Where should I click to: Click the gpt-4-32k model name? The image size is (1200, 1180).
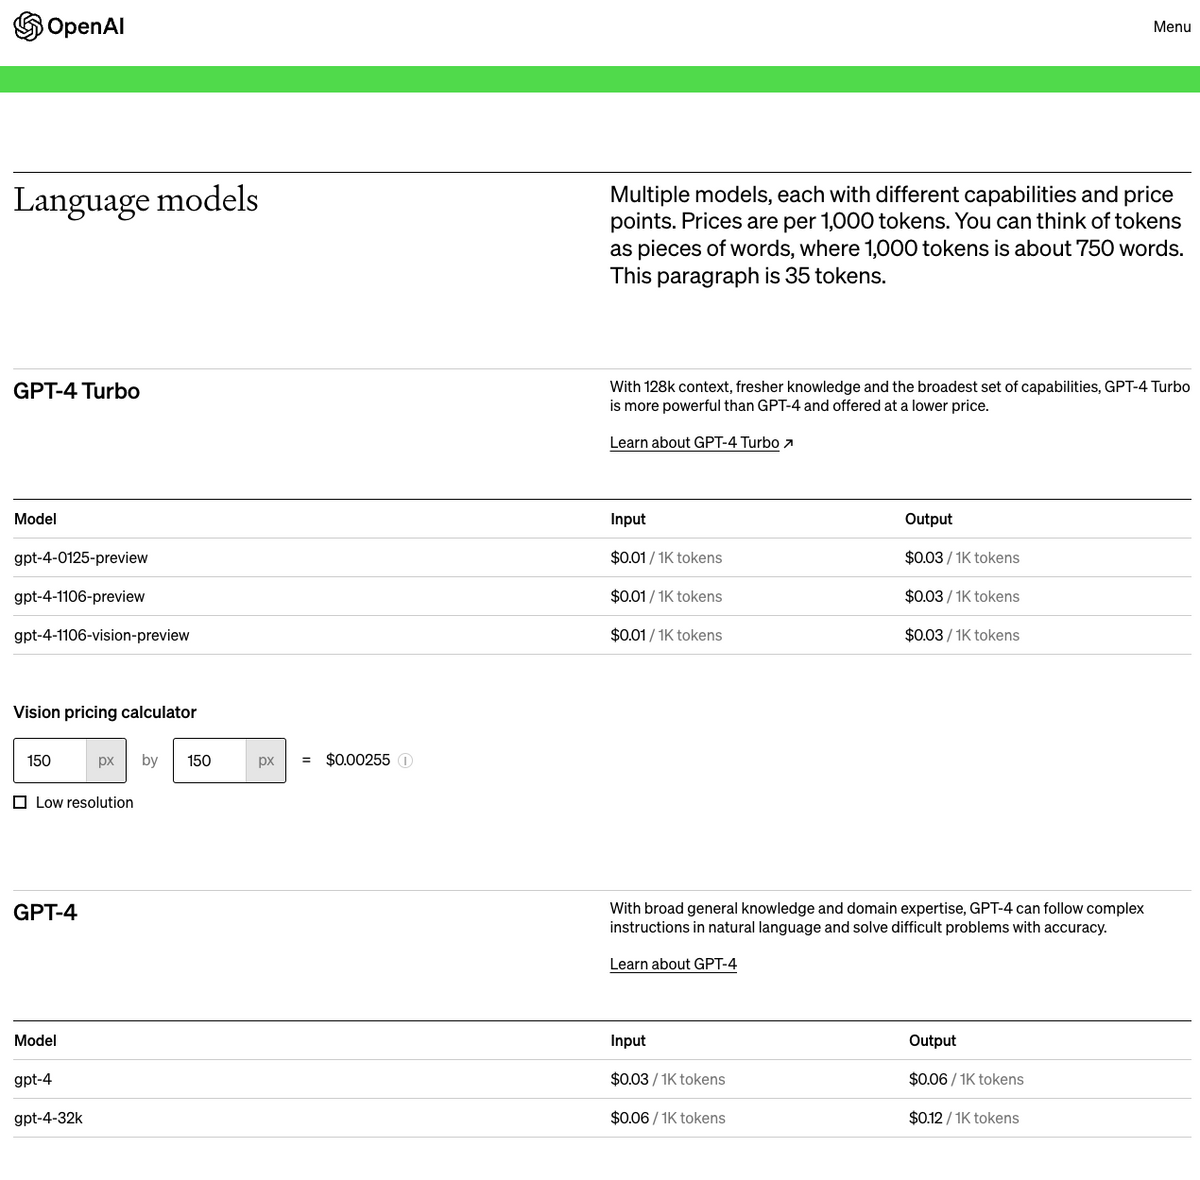tap(48, 1118)
